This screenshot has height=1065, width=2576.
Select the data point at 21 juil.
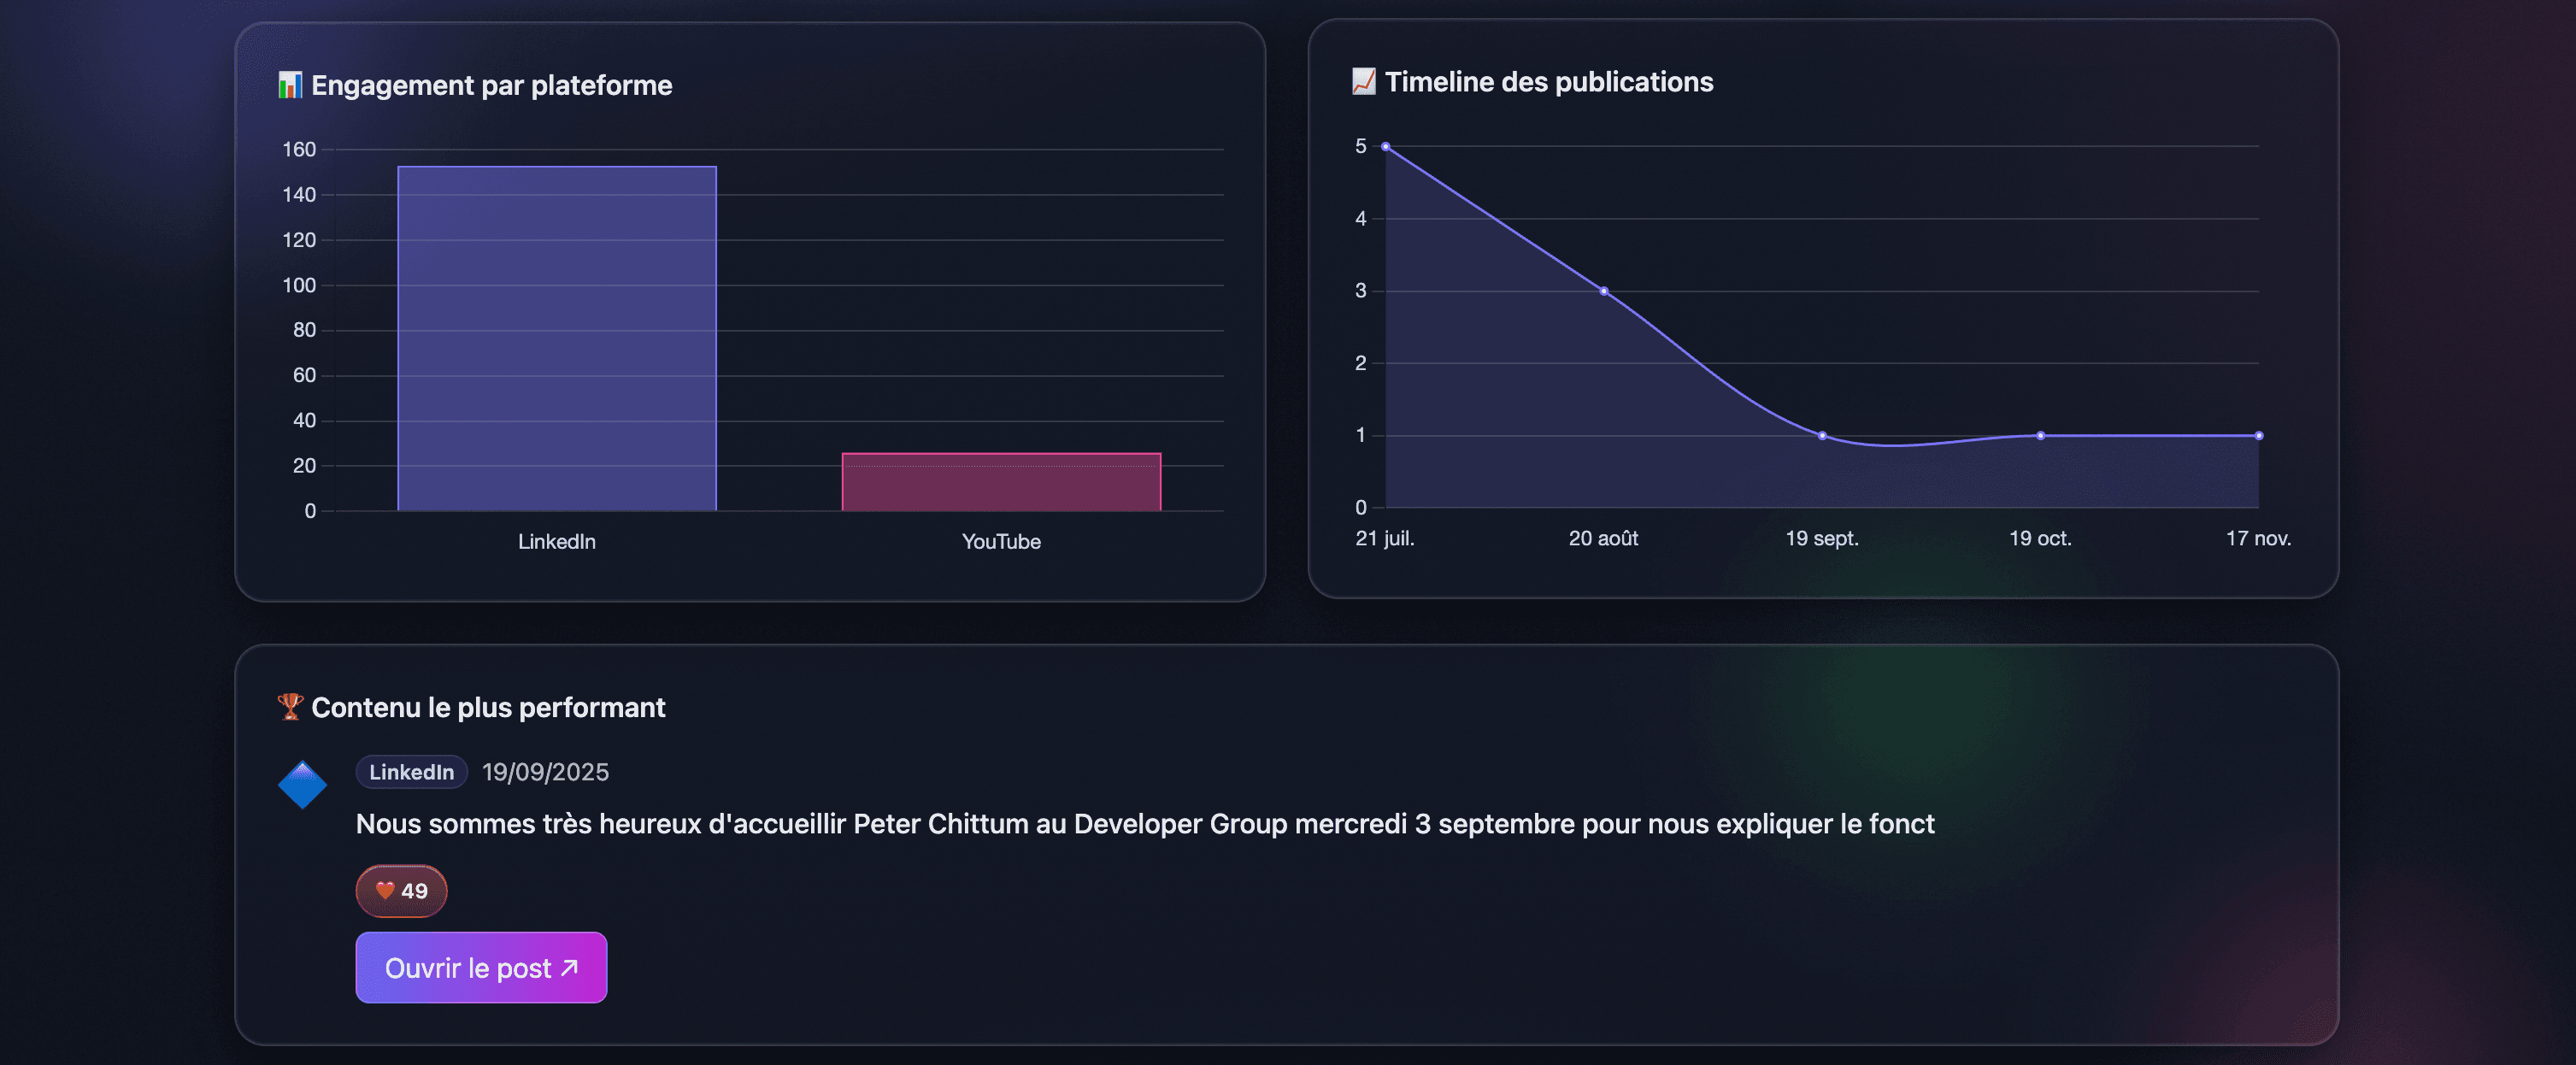pyautogui.click(x=1384, y=145)
